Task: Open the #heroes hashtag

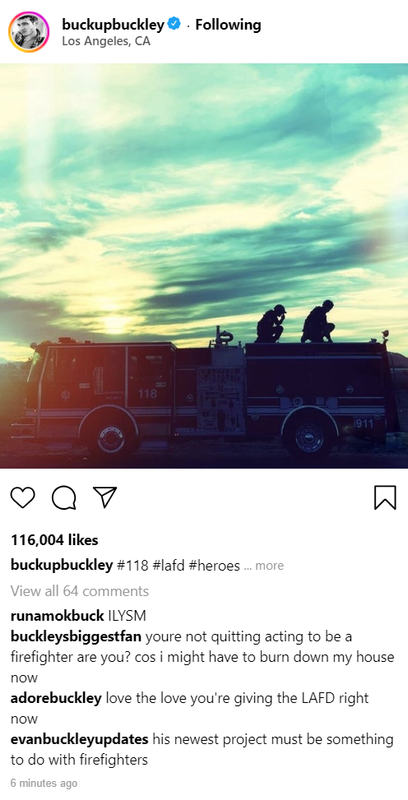Action: 214,565
